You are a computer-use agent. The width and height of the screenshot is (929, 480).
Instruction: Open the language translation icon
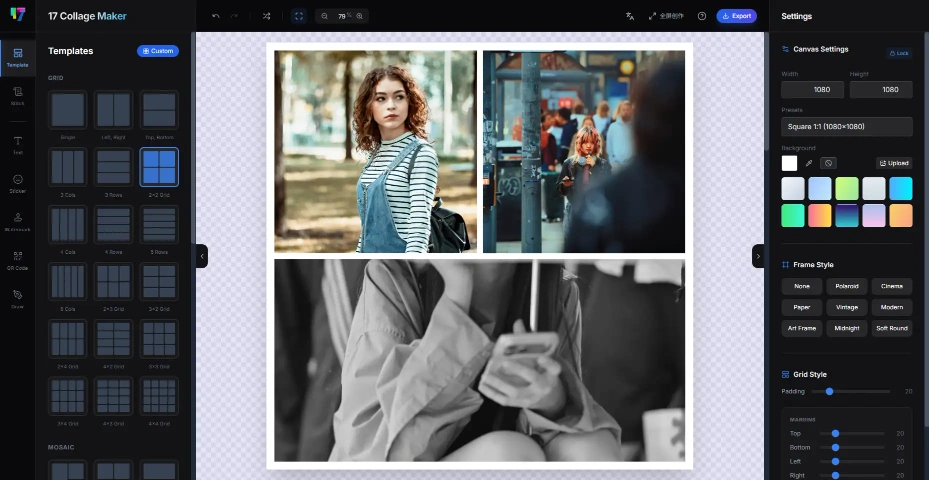(x=630, y=16)
